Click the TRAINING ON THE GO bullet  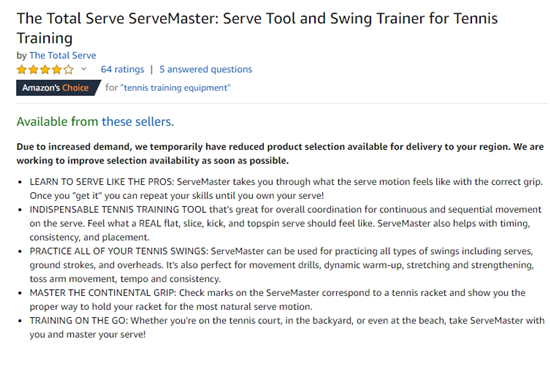287,328
